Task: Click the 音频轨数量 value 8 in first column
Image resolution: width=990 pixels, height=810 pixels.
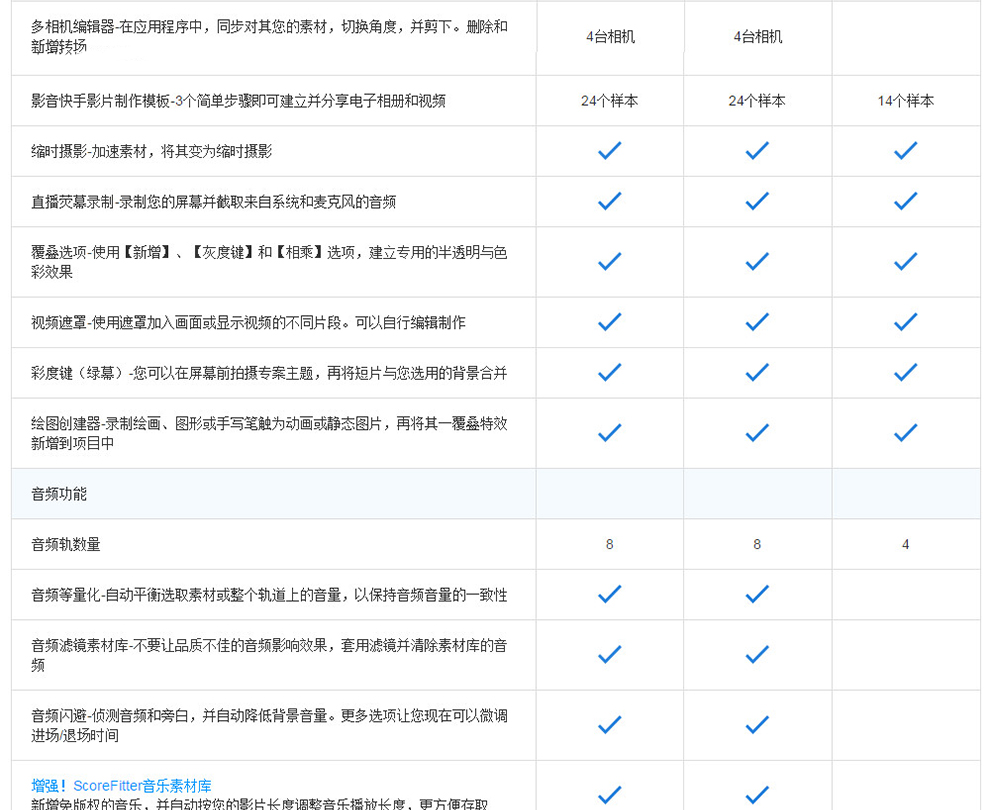Action: (608, 543)
